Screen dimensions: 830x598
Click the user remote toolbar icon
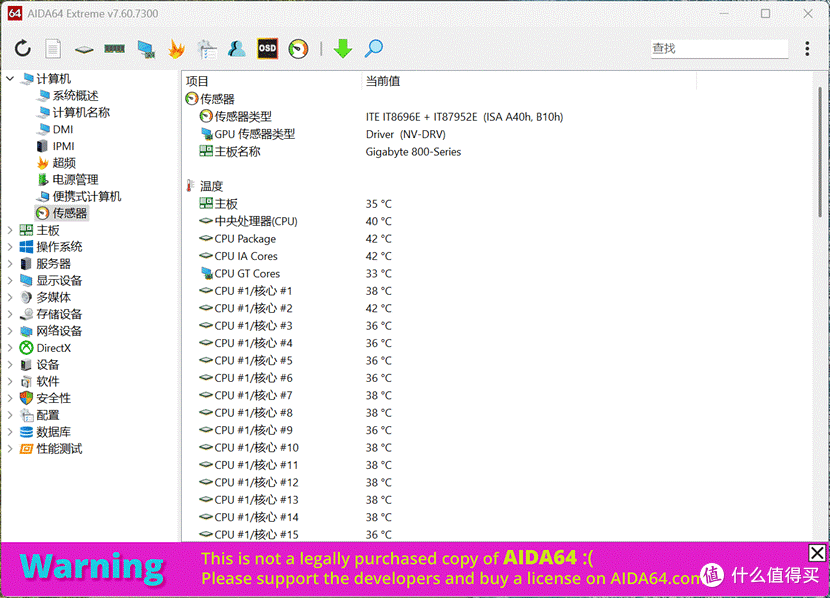(237, 49)
